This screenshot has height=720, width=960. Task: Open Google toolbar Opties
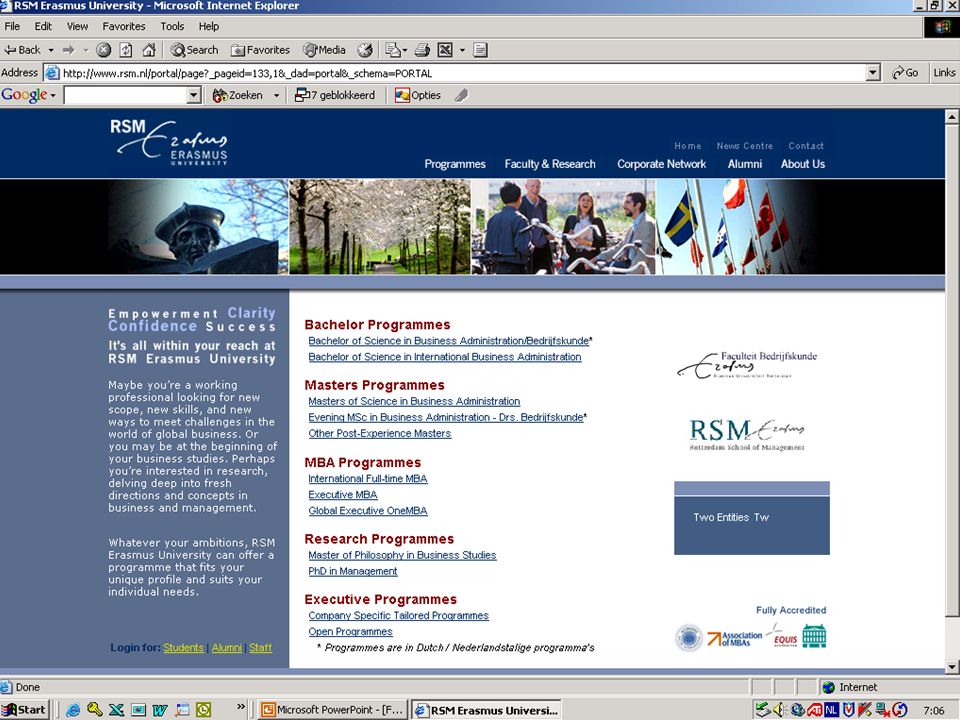[418, 96]
